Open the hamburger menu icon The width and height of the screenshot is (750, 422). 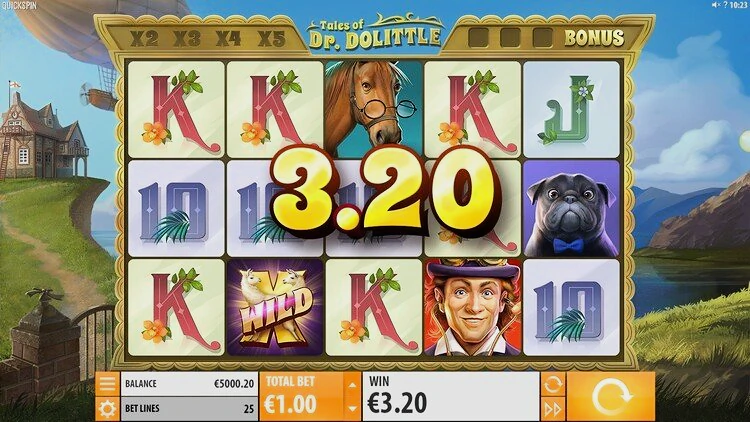(107, 384)
